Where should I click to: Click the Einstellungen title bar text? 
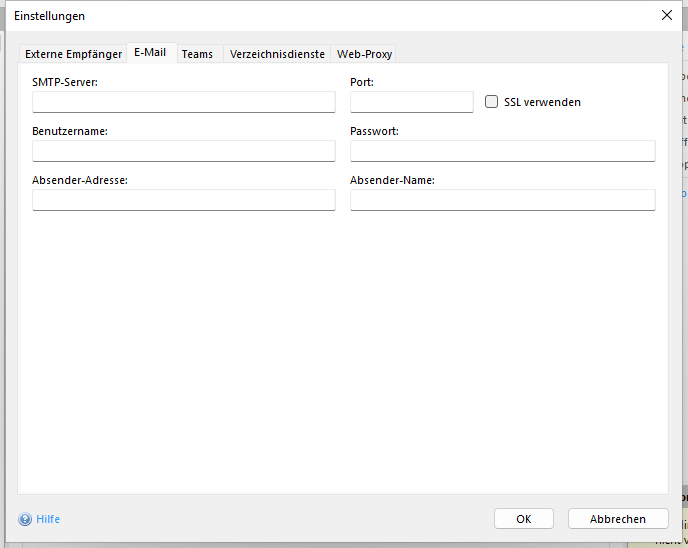[49, 16]
